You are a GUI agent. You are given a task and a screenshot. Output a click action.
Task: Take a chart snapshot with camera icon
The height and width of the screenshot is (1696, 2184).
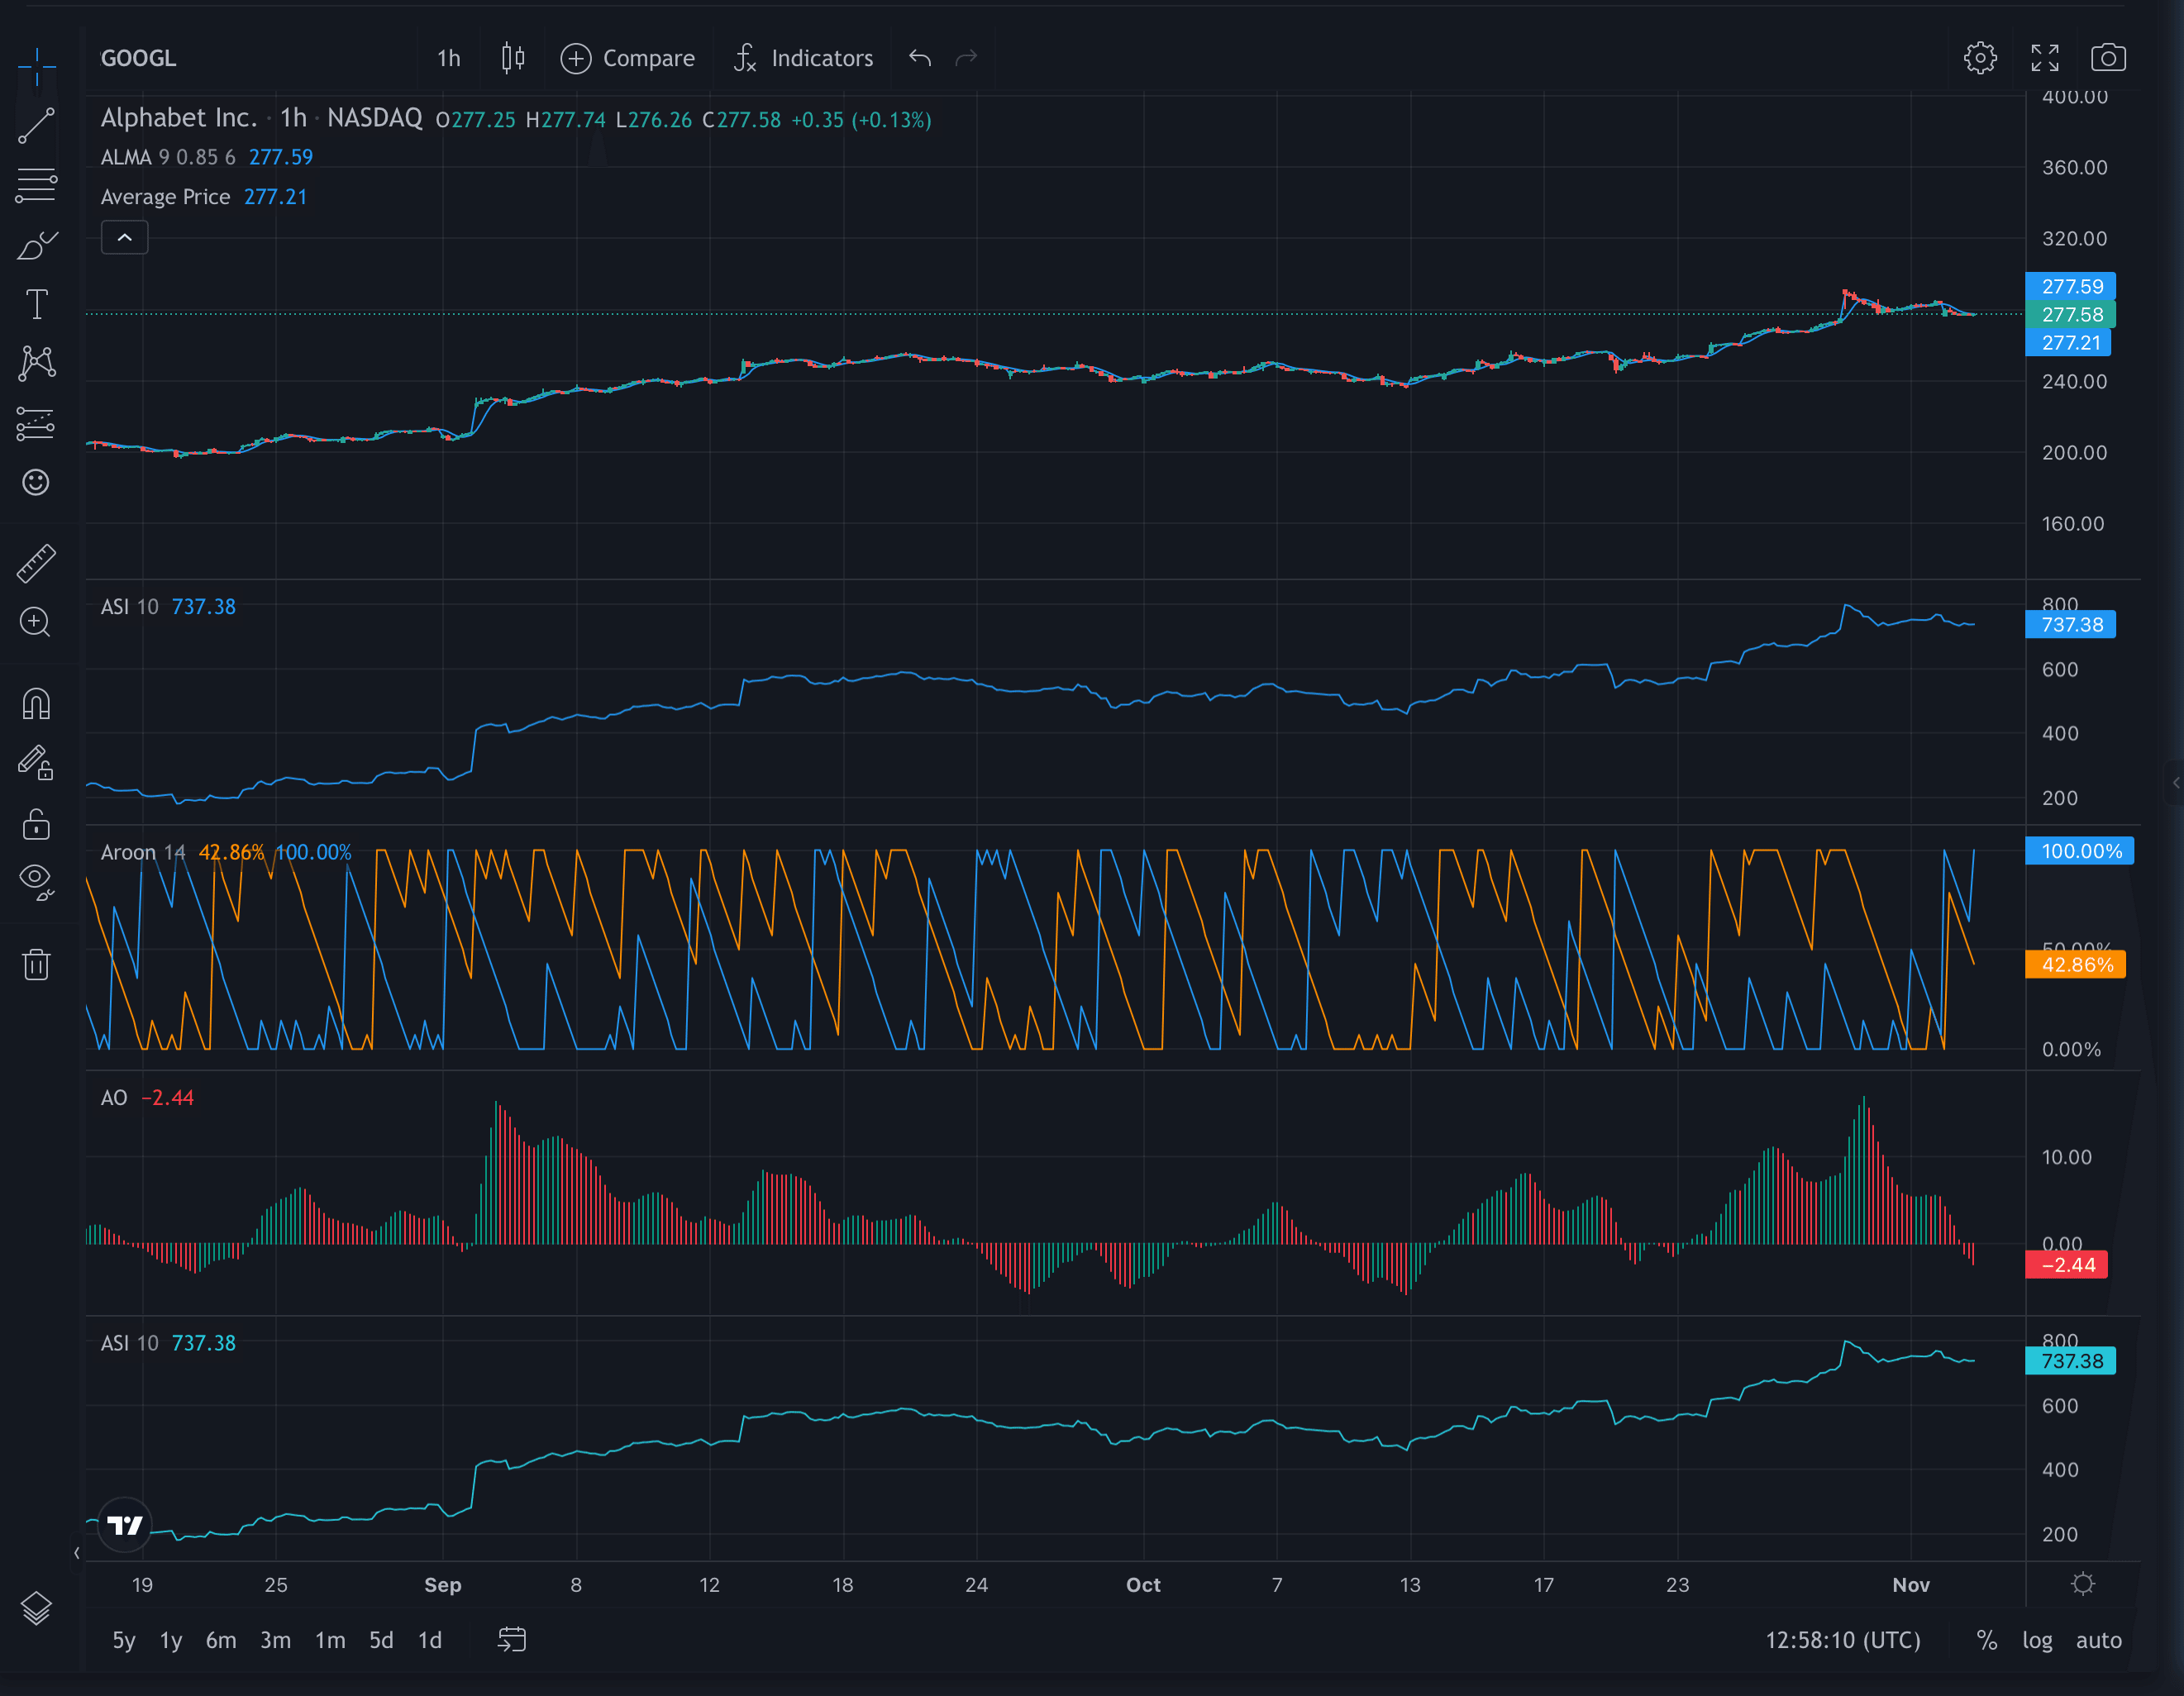coord(2108,58)
